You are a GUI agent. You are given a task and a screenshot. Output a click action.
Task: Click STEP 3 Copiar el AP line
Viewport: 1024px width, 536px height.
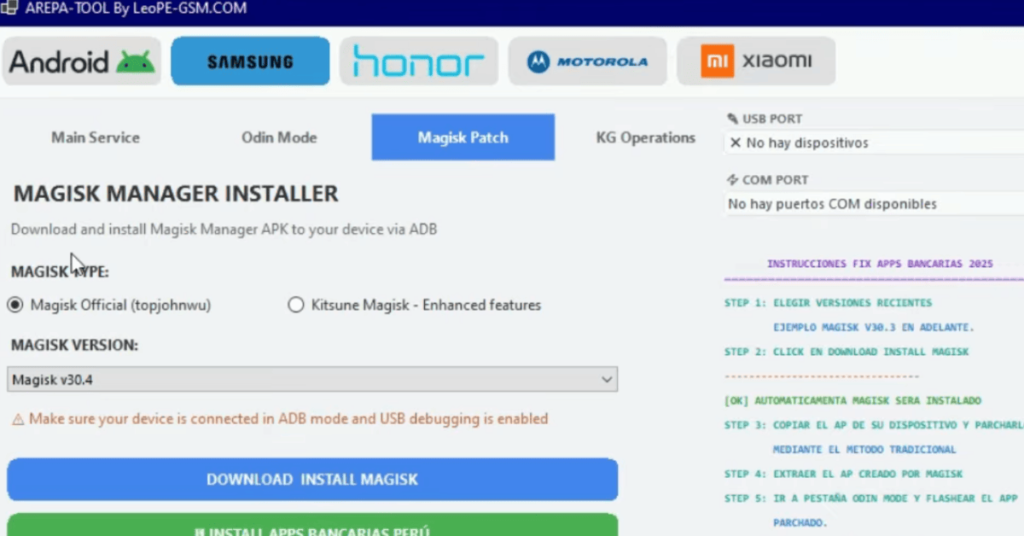tap(874, 425)
